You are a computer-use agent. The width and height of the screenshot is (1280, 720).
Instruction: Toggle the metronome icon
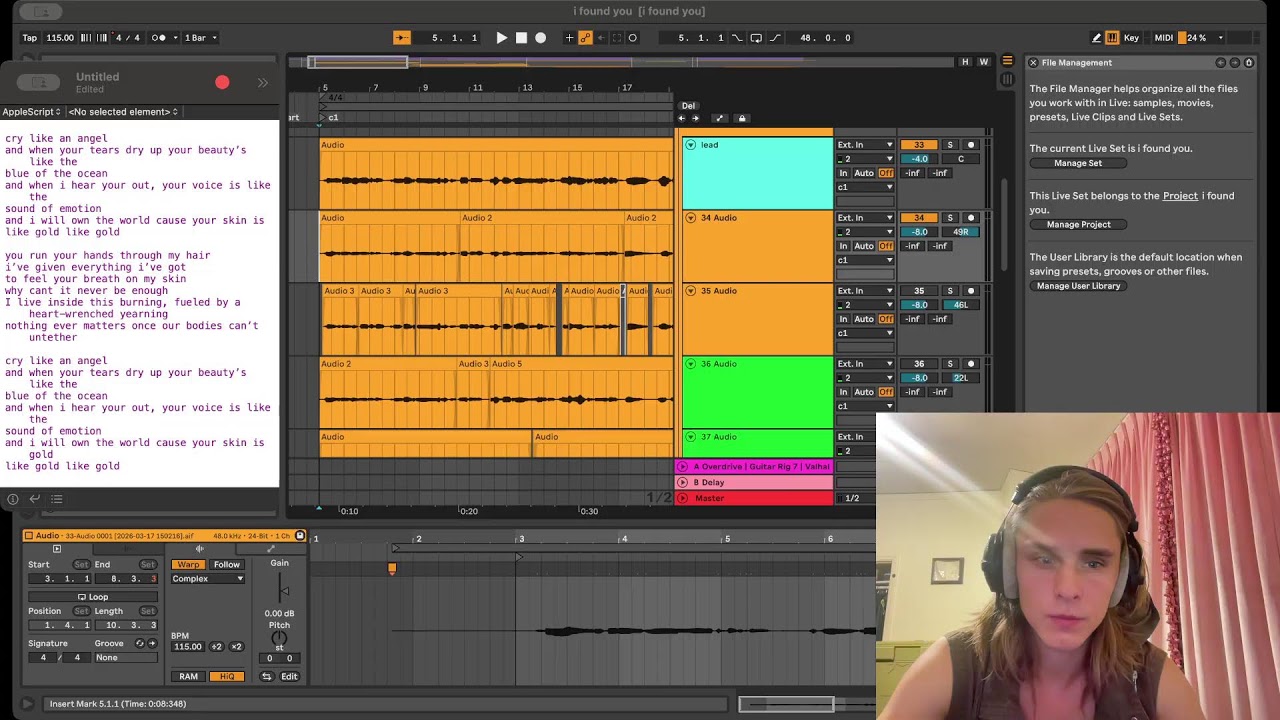[x=158, y=38]
